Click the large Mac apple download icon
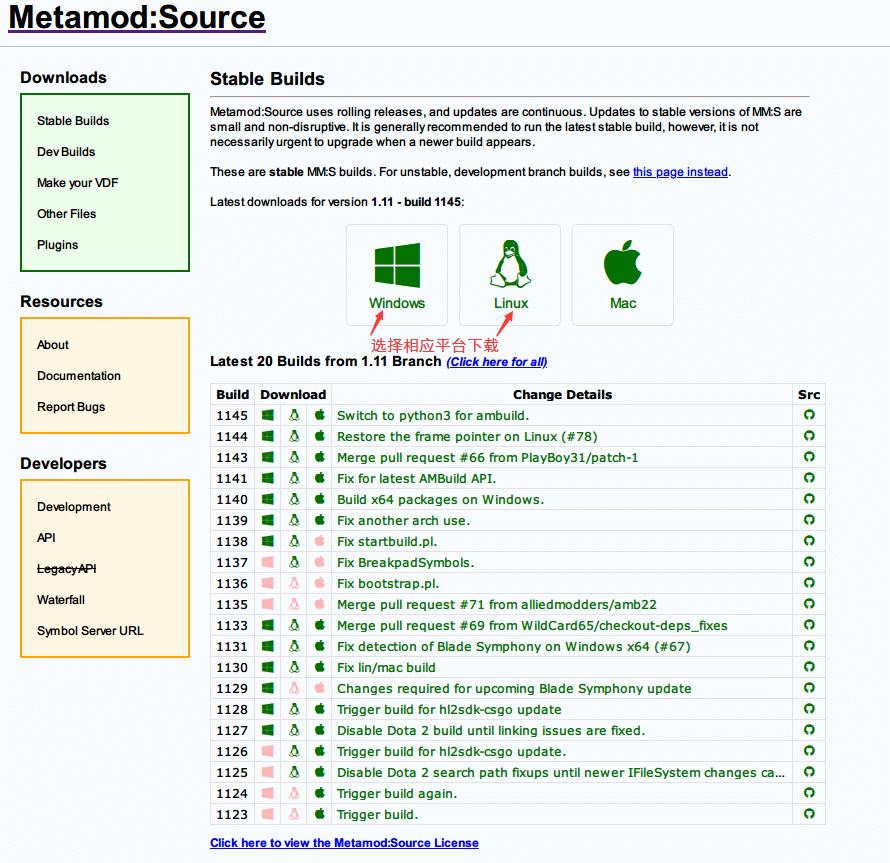 click(622, 265)
